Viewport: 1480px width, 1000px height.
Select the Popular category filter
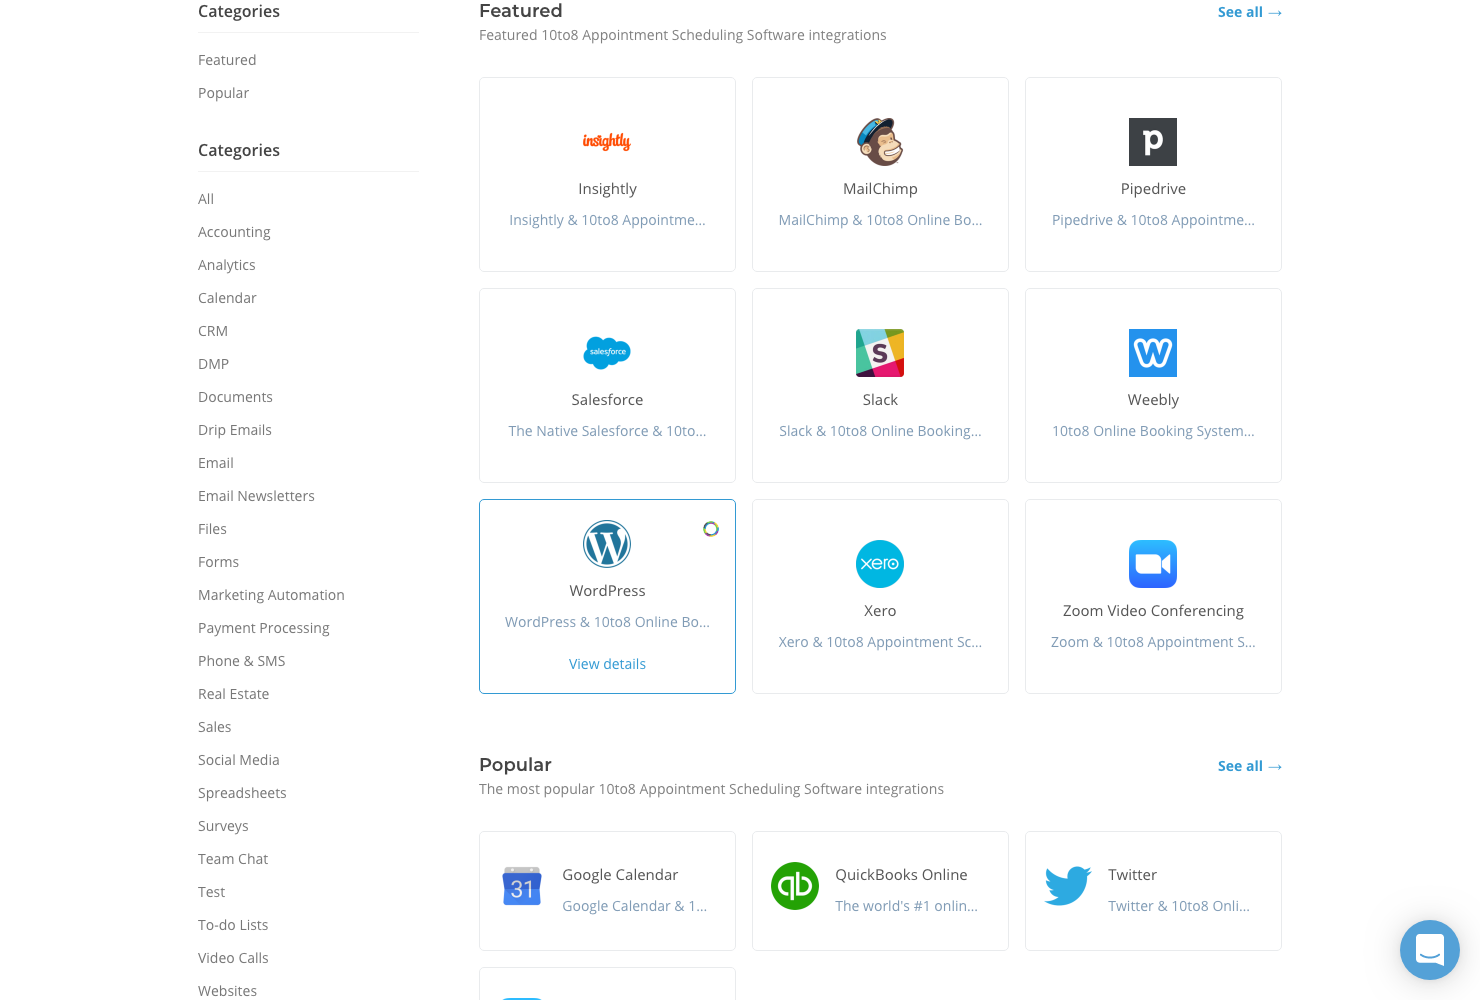tap(223, 93)
